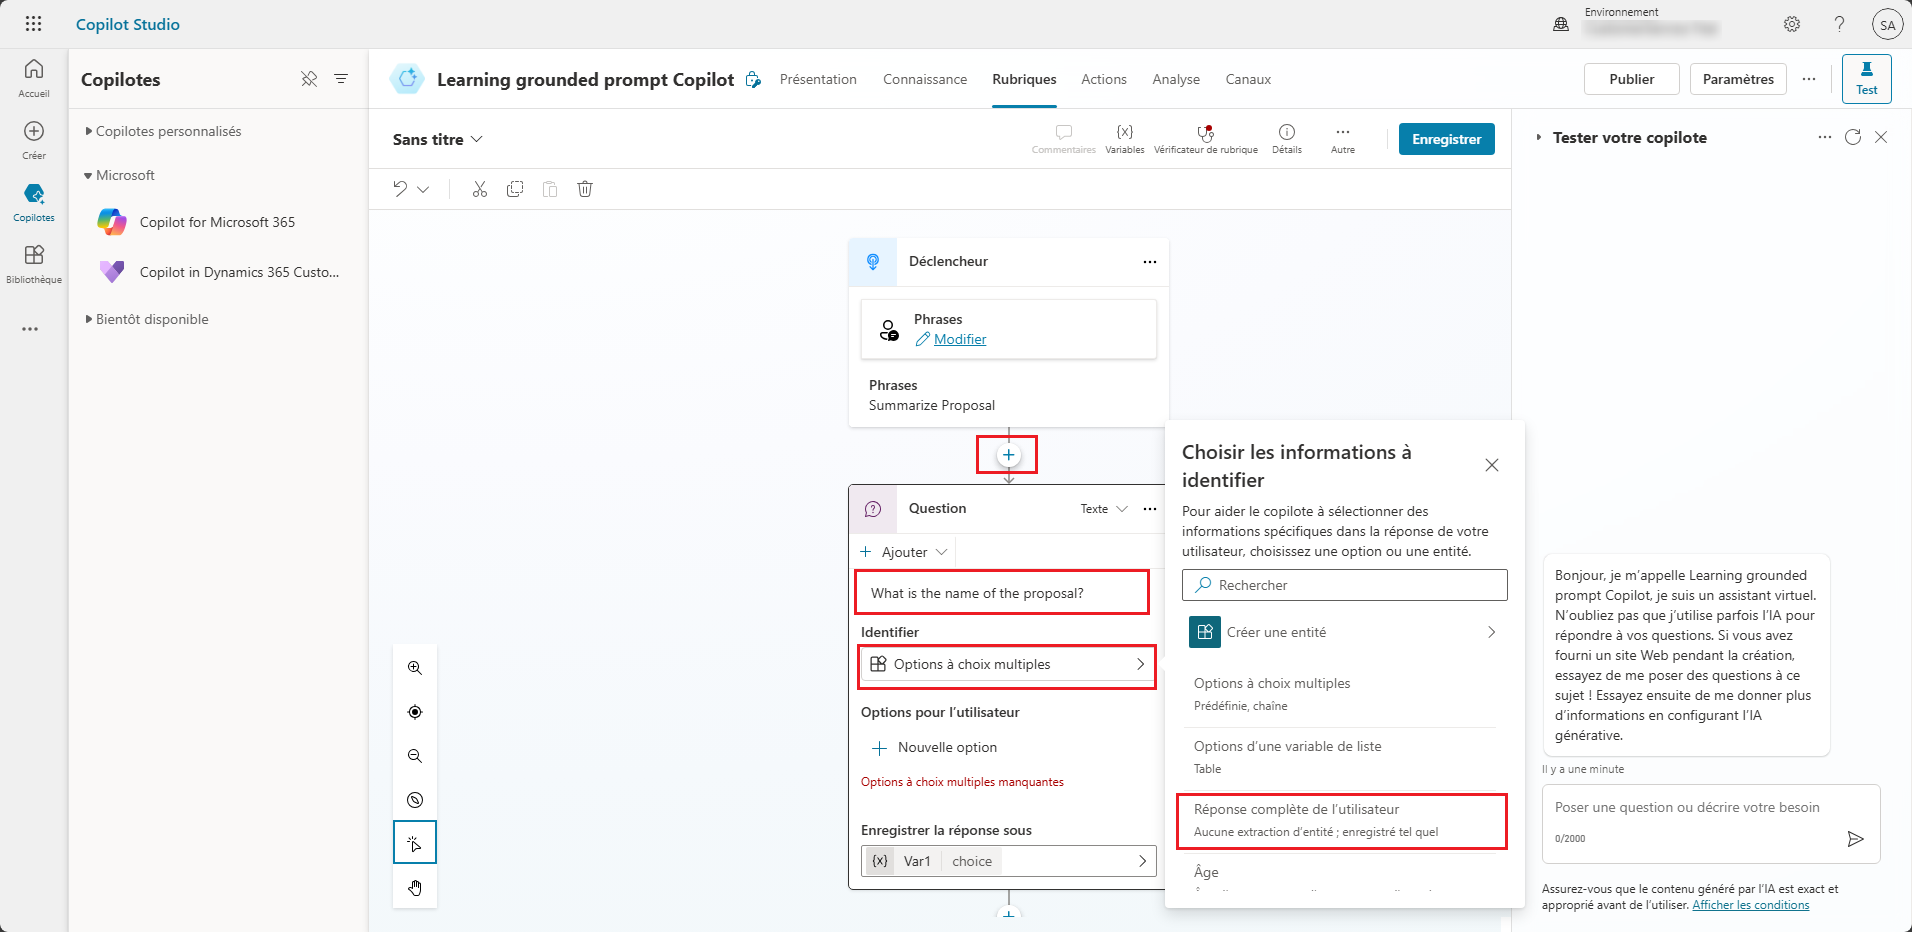The height and width of the screenshot is (932, 1912).
Task: Open Var1 variable properties
Action: click(x=1008, y=861)
